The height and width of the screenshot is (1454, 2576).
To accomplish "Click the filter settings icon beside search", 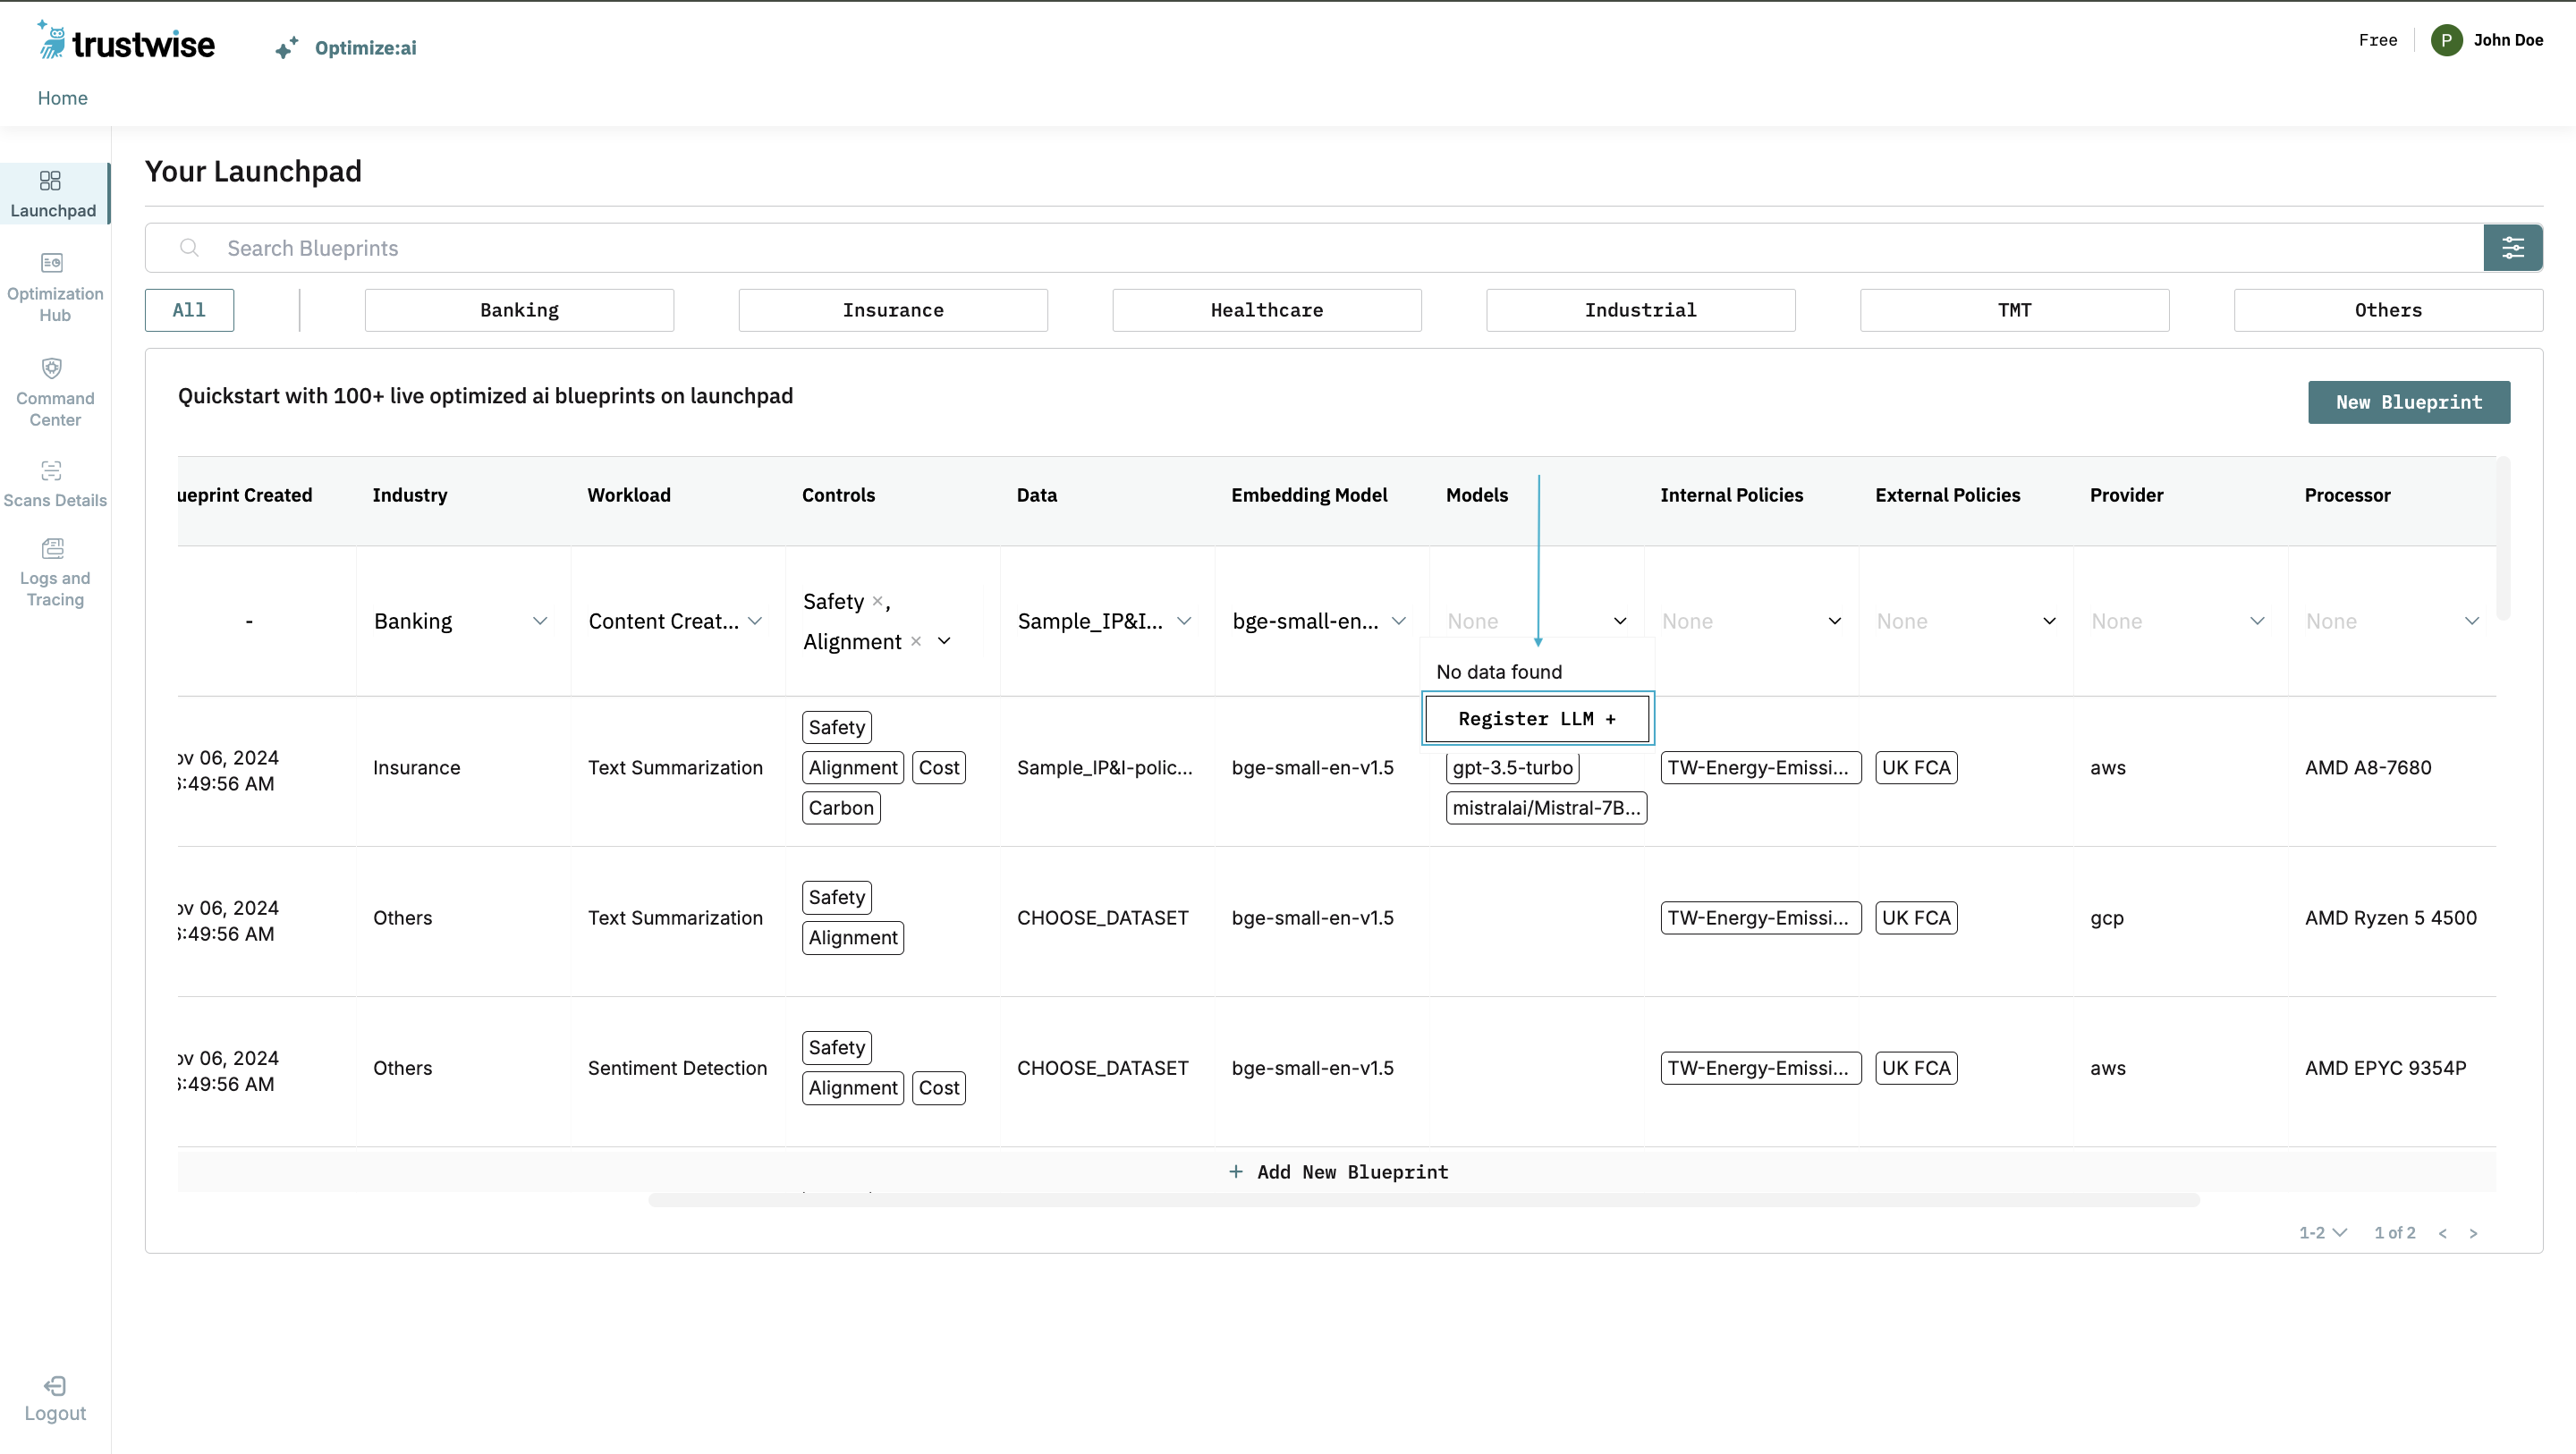I will 2512,248.
